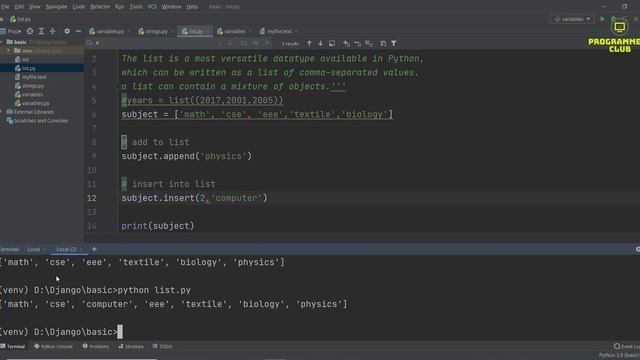The height and width of the screenshot is (360, 640).
Task: Open variables.py in the project tree
Action: click(32, 103)
